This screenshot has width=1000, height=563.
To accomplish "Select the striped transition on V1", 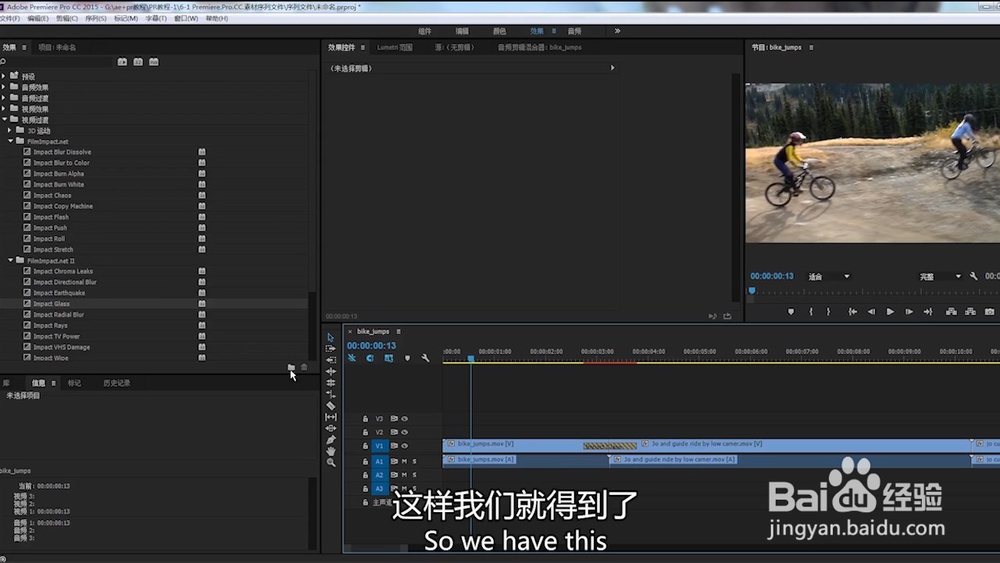I will pyautogui.click(x=610, y=446).
